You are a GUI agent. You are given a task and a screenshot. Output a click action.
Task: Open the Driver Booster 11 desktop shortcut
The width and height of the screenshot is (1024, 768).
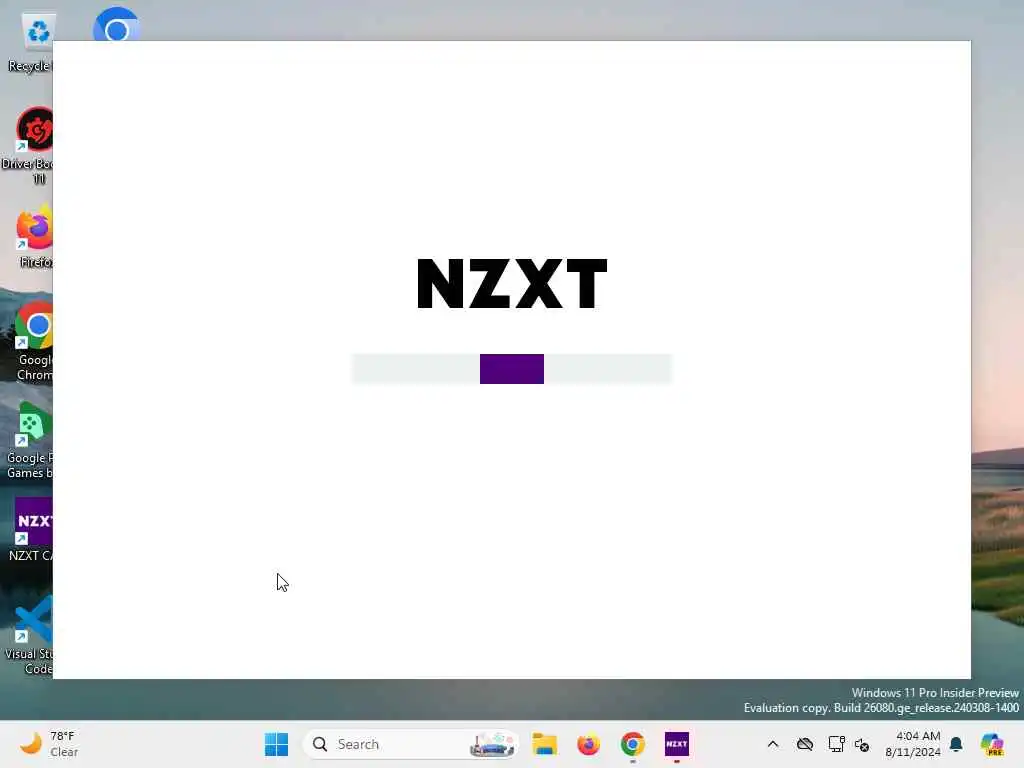click(27, 145)
